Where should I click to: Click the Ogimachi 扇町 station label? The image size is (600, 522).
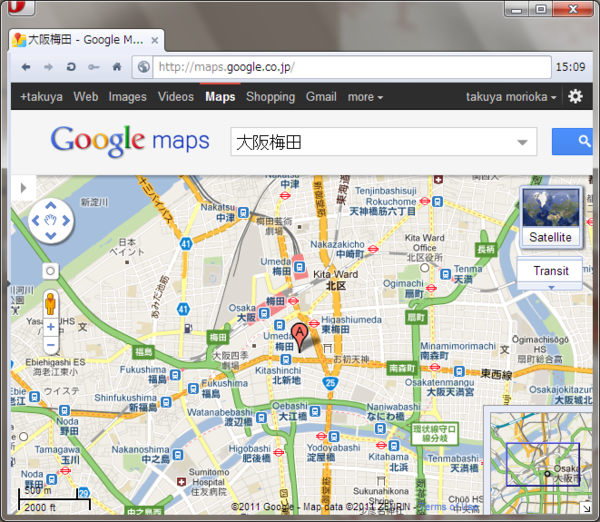[x=403, y=289]
